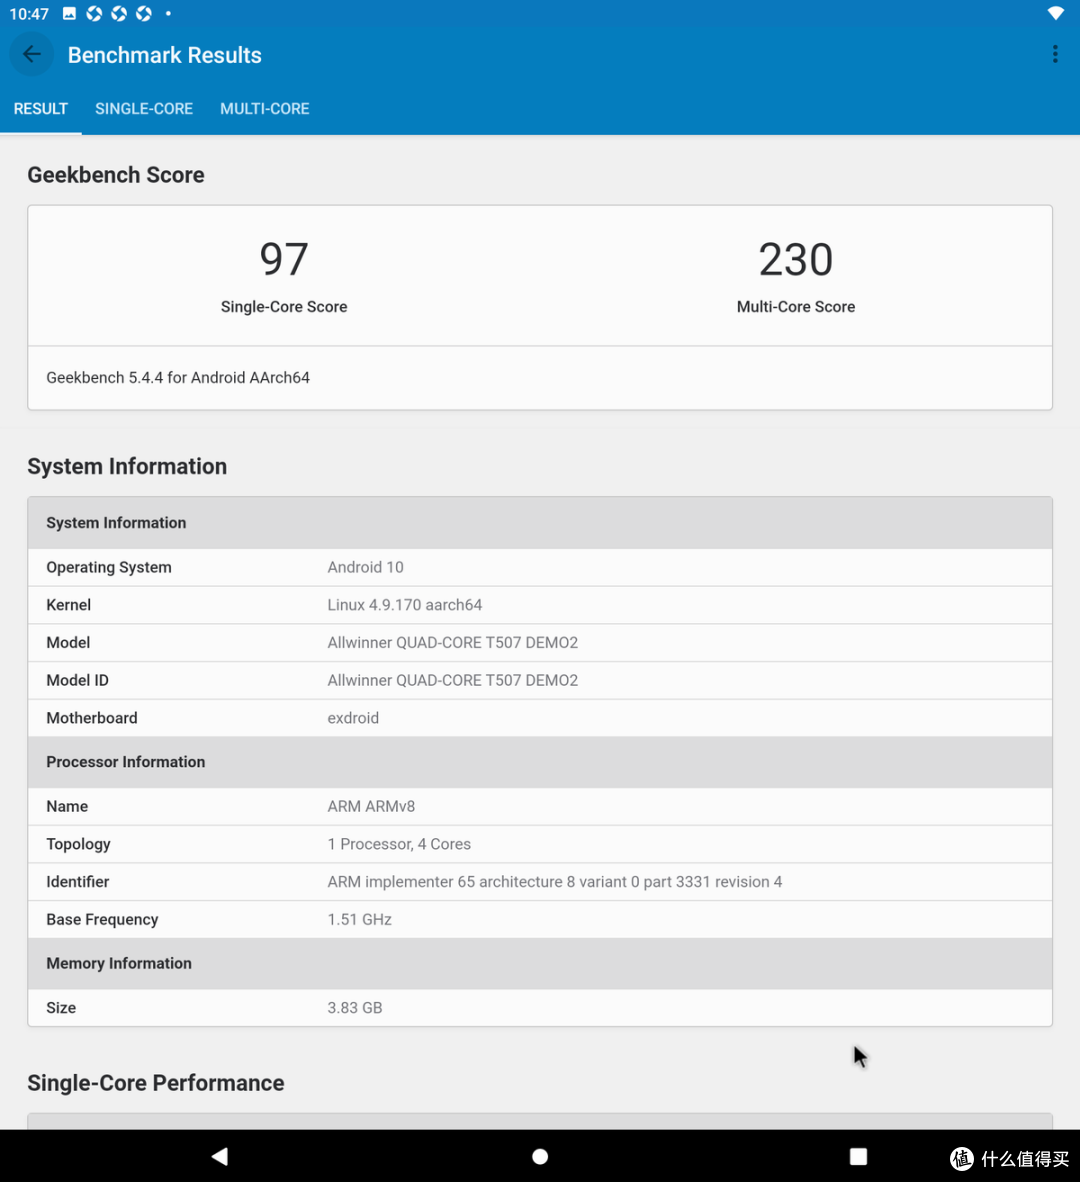This screenshot has width=1080, height=1182.
Task: Tap the ARM implementer 65 identifier value
Action: tap(555, 881)
